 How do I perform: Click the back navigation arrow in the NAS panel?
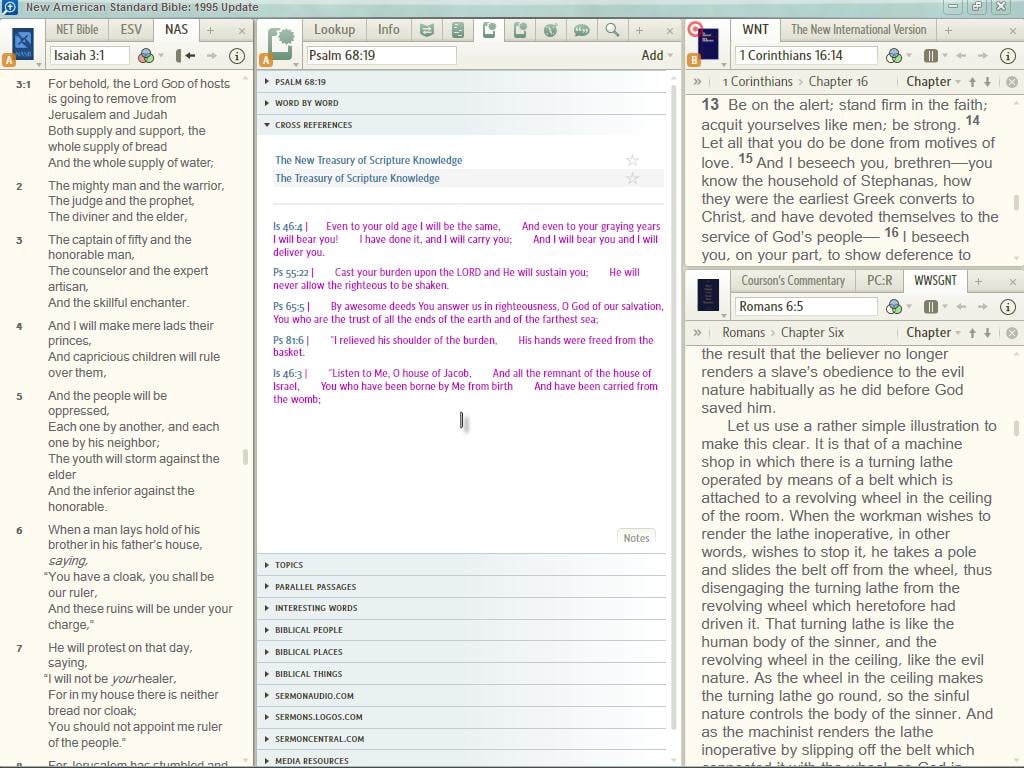189,55
